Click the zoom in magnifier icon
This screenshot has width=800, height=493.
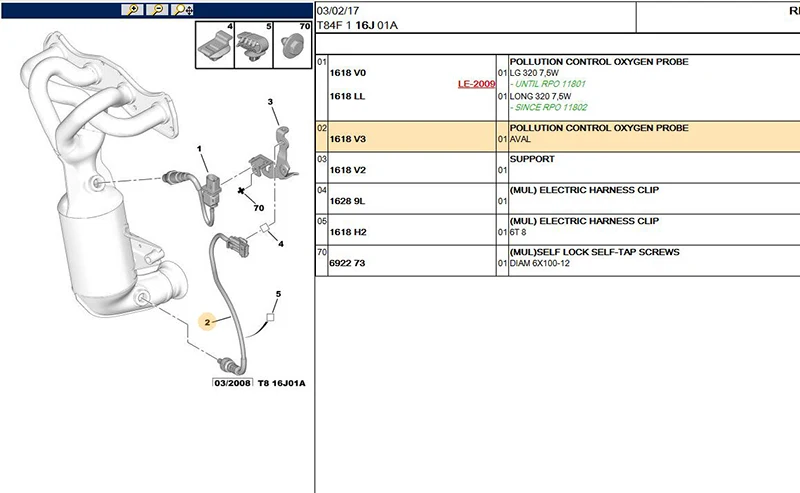(x=132, y=10)
